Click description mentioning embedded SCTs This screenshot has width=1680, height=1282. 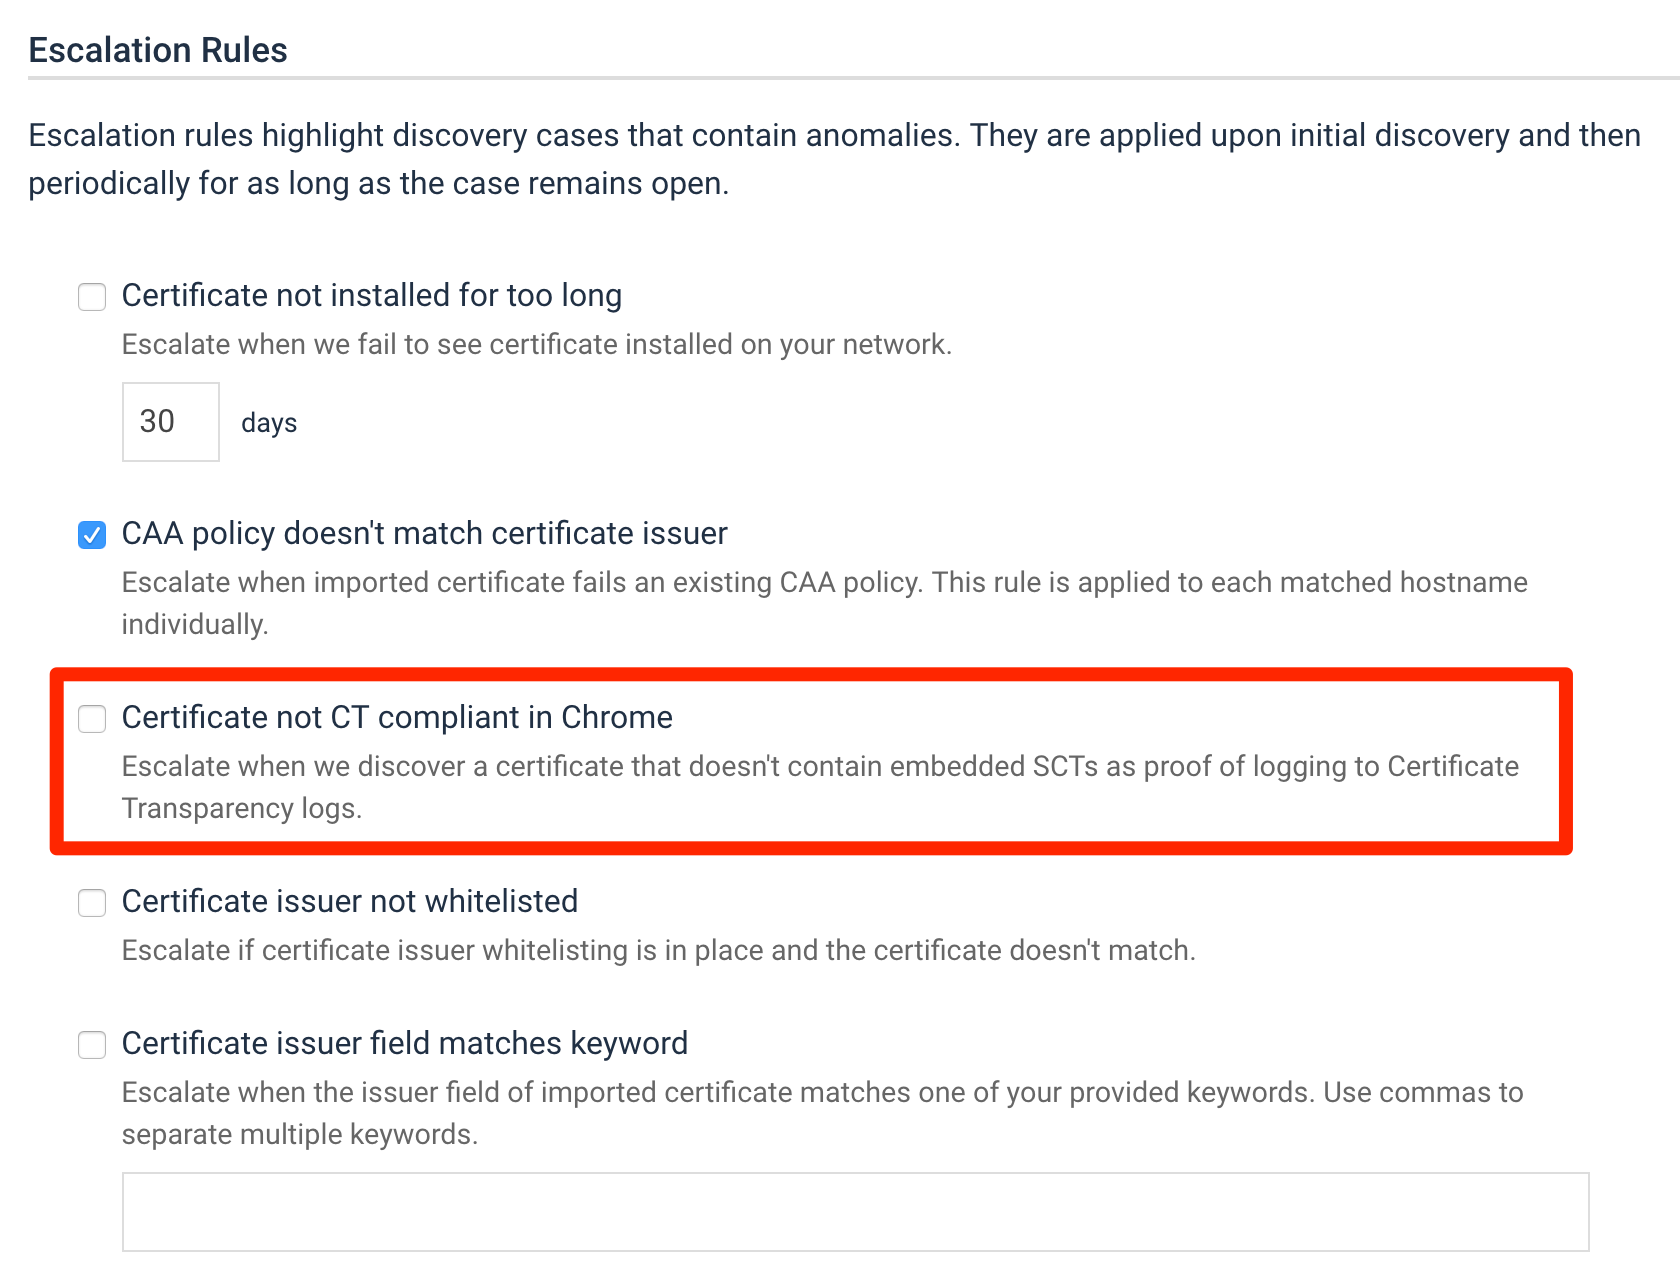coord(820,787)
